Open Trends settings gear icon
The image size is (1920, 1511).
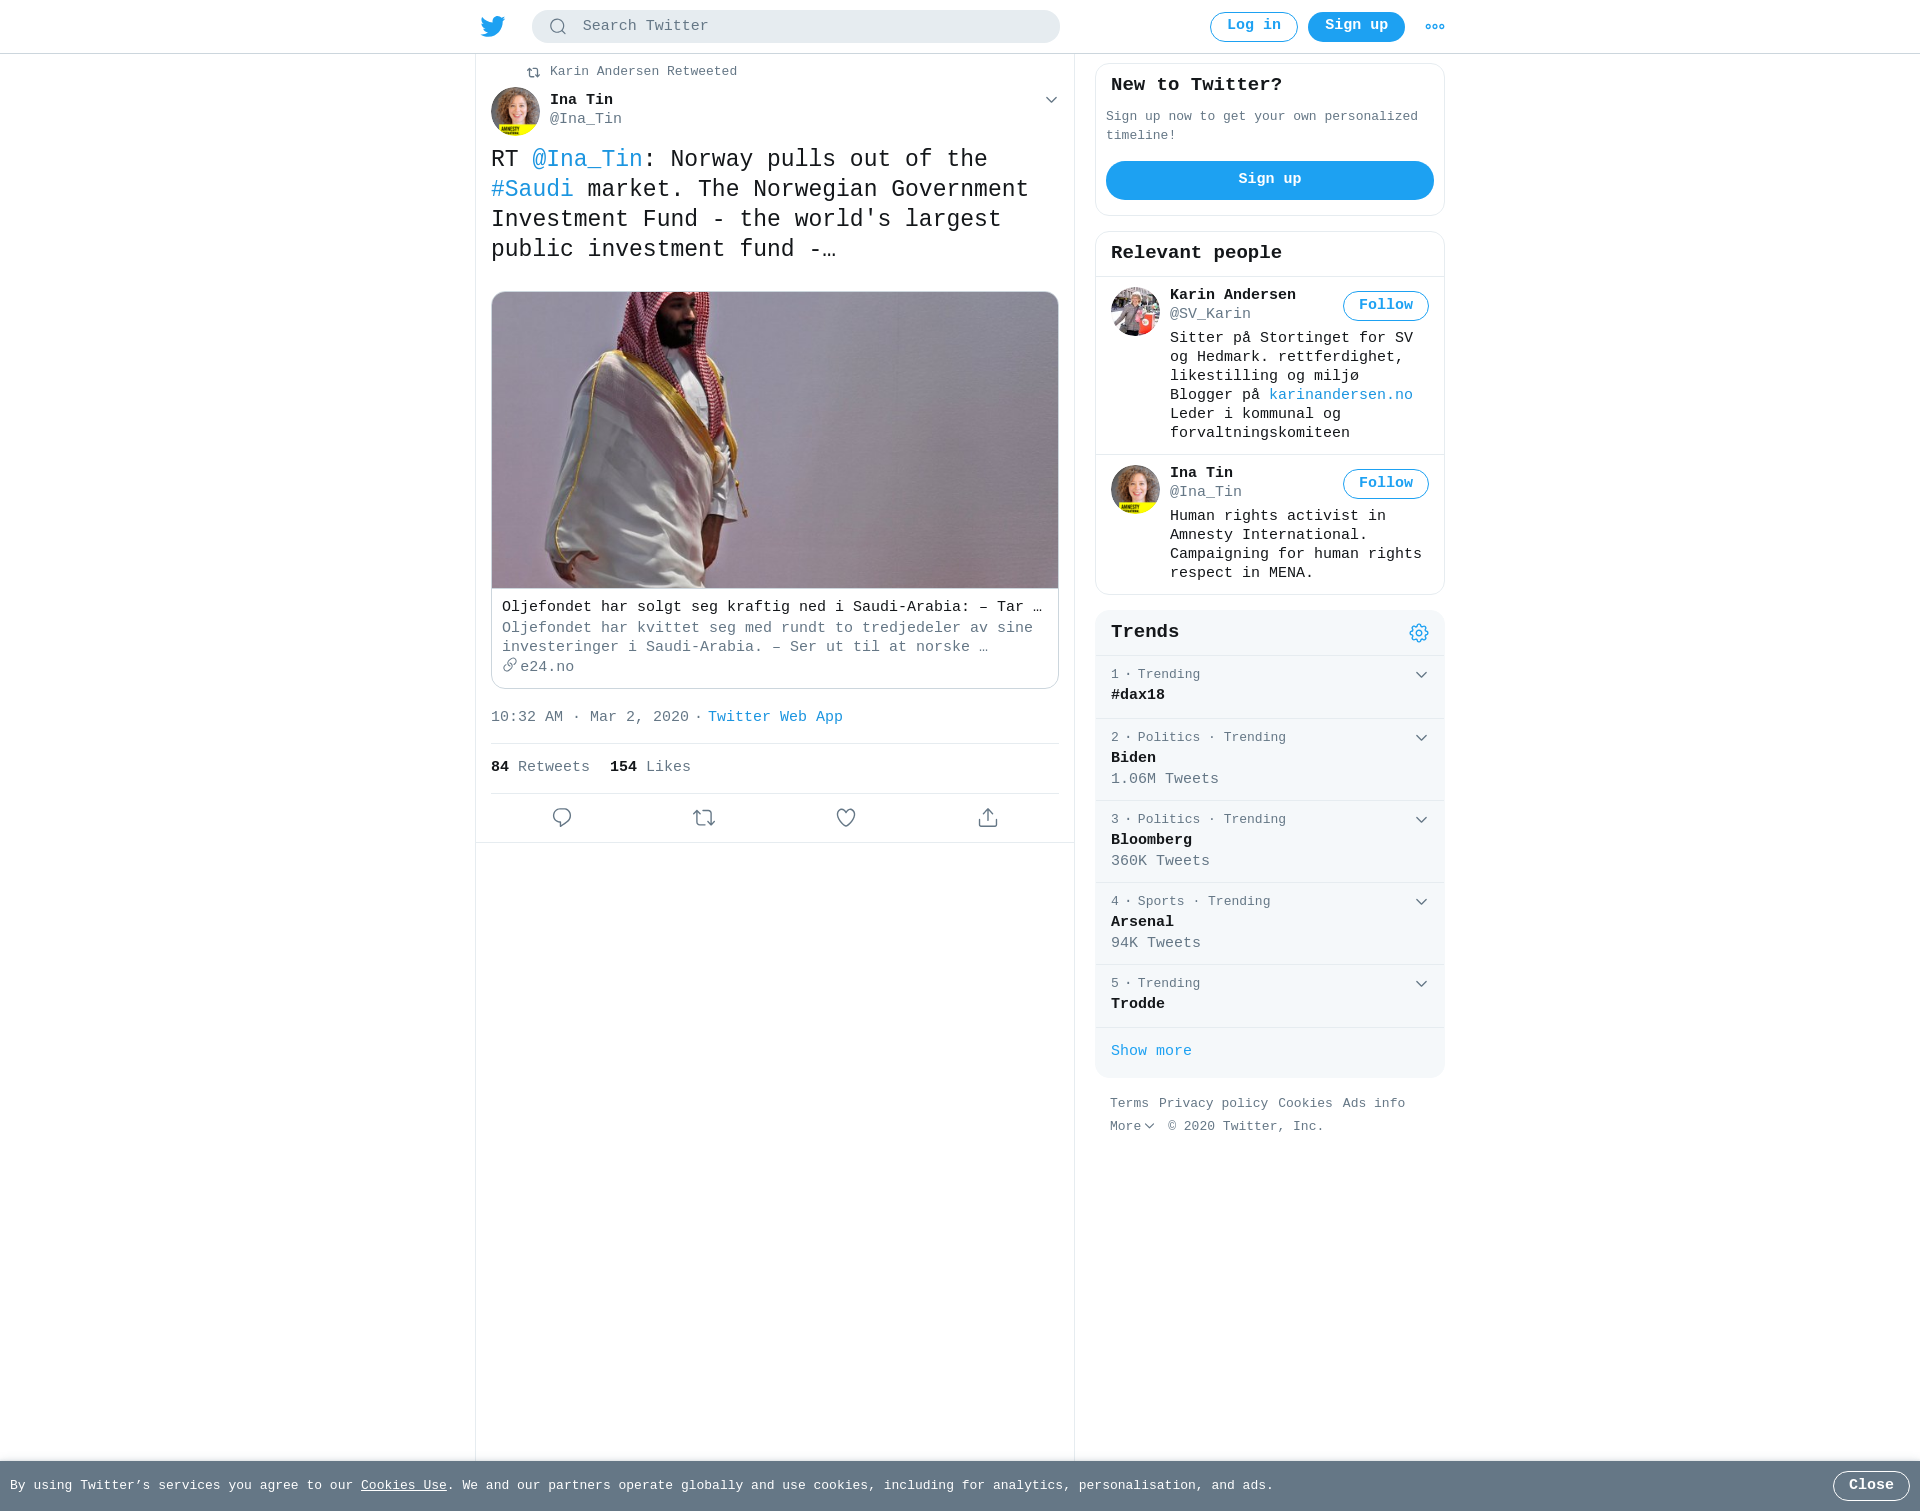coord(1419,633)
